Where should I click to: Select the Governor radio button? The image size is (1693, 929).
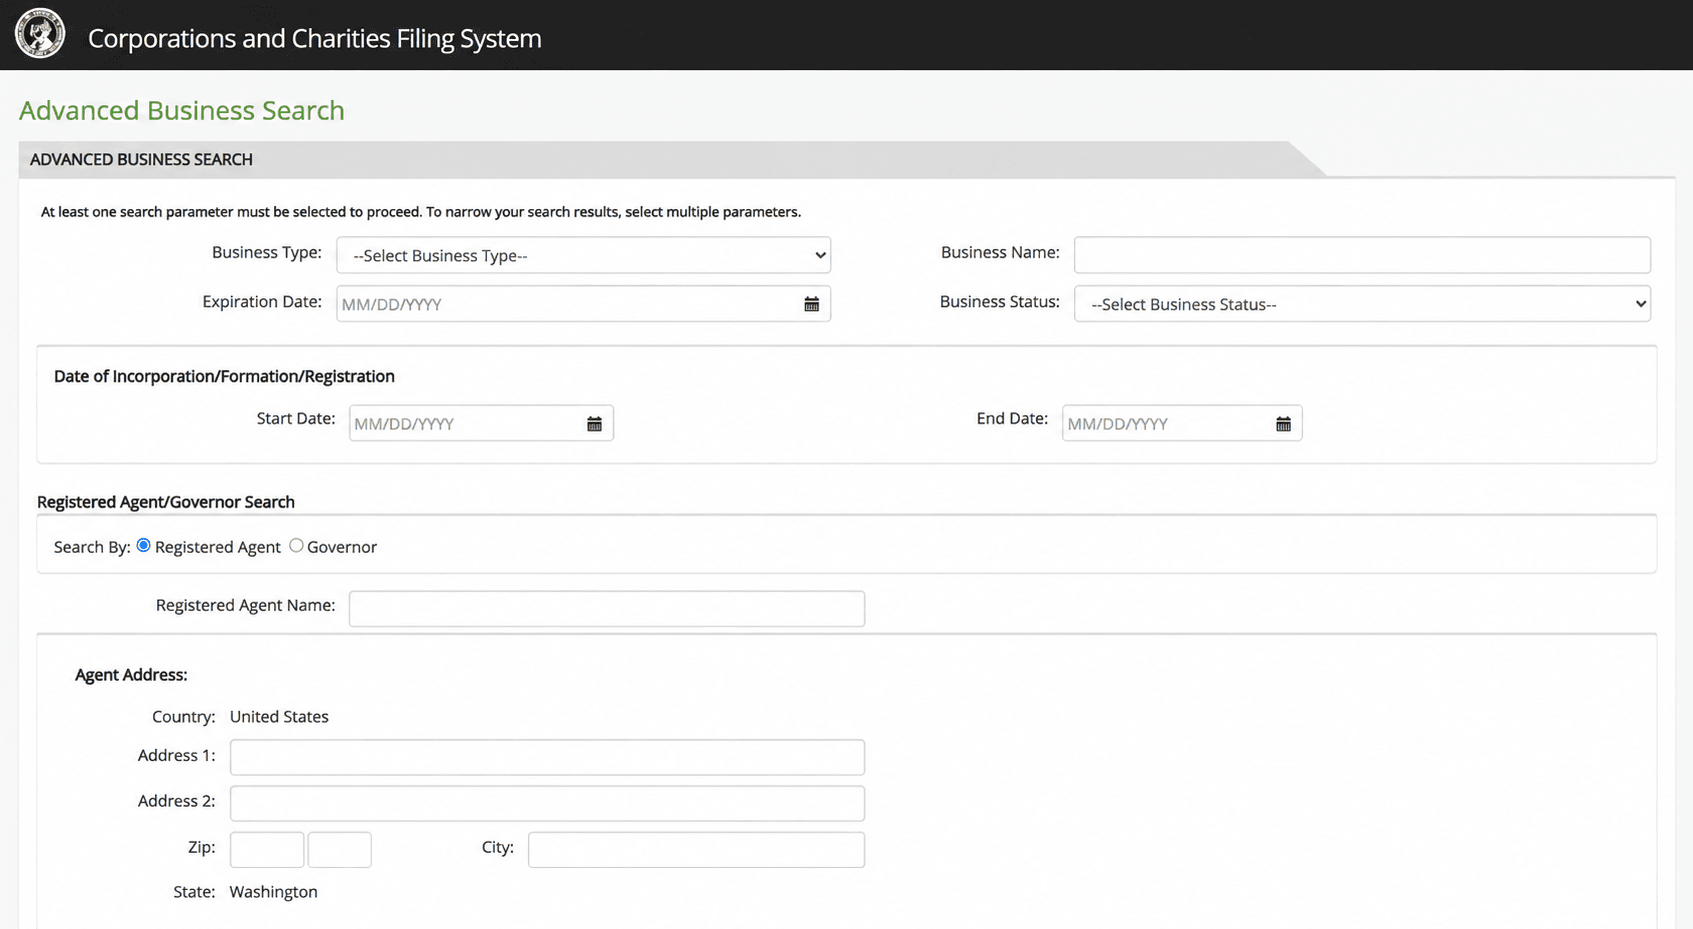coord(296,545)
